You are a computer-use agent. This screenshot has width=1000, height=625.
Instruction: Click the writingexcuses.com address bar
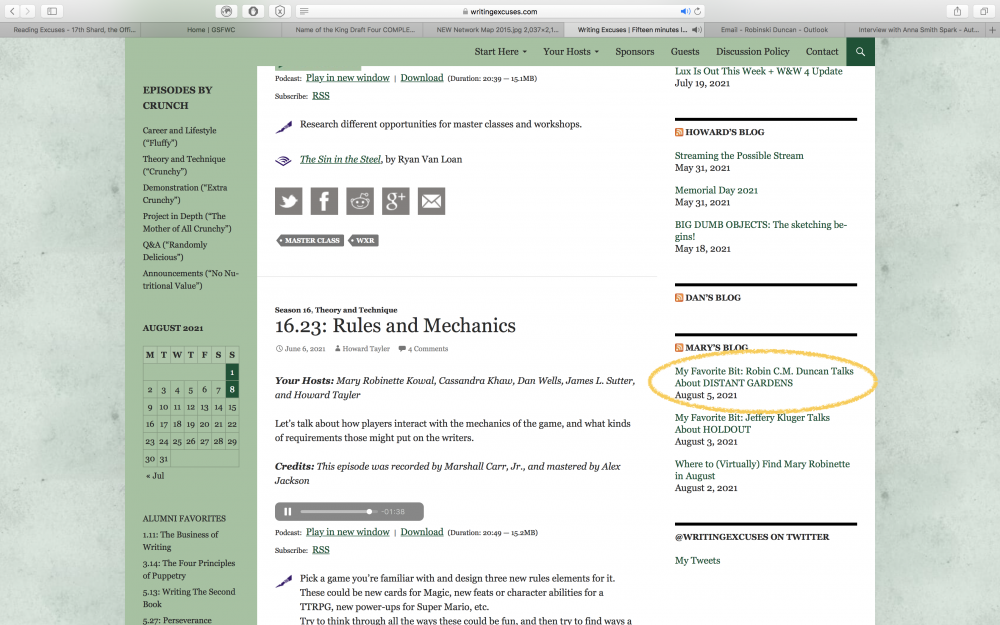pyautogui.click(x=499, y=11)
